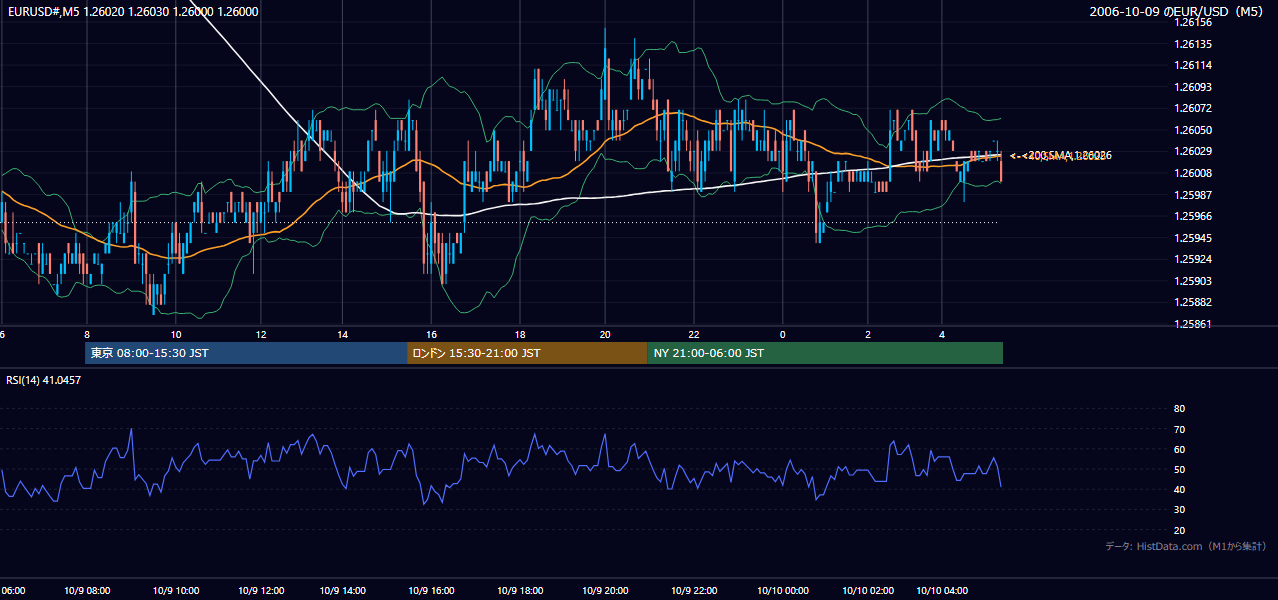Click price axis value 1.26008
This screenshot has width=1278, height=600.
1193,173
